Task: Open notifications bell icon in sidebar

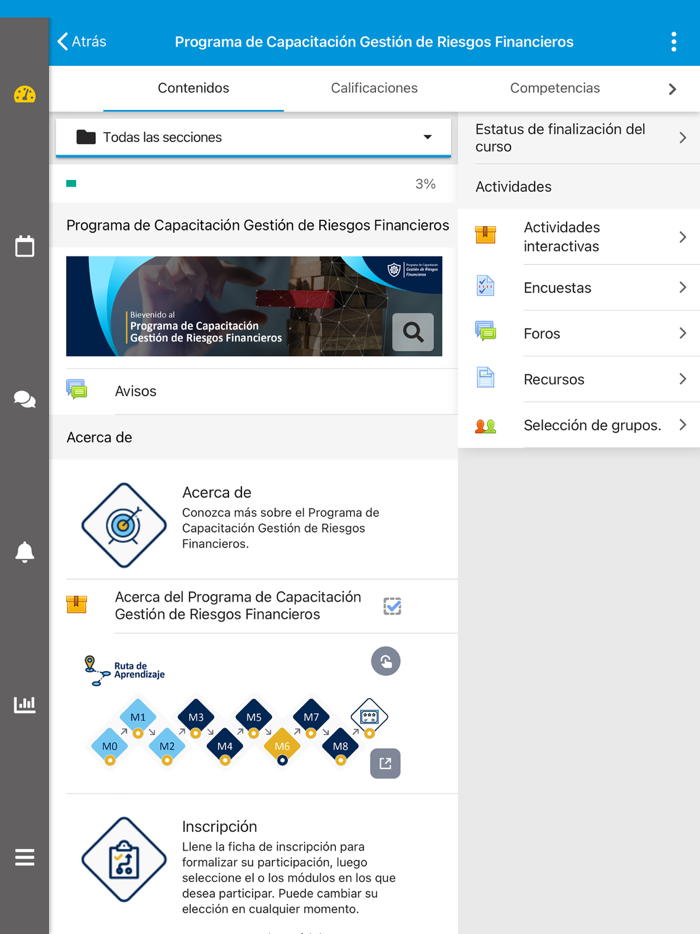Action: pyautogui.click(x=24, y=552)
